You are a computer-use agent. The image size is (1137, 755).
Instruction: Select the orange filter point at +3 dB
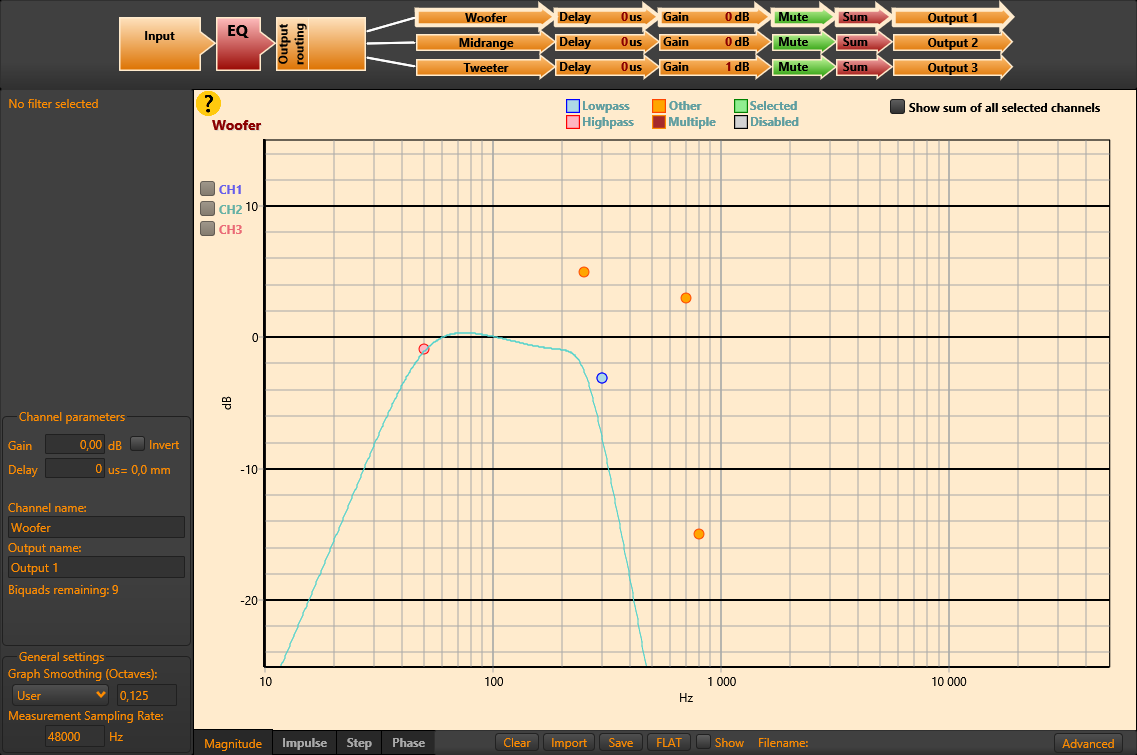[686, 298]
